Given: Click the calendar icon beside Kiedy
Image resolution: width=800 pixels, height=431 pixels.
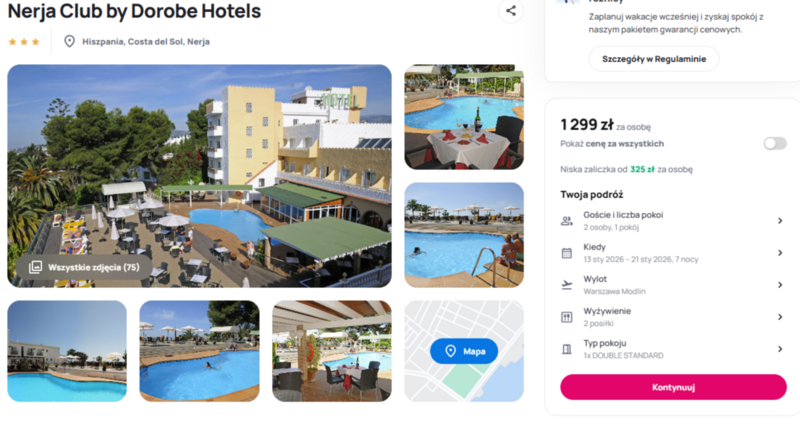Looking at the screenshot, I should click(567, 253).
